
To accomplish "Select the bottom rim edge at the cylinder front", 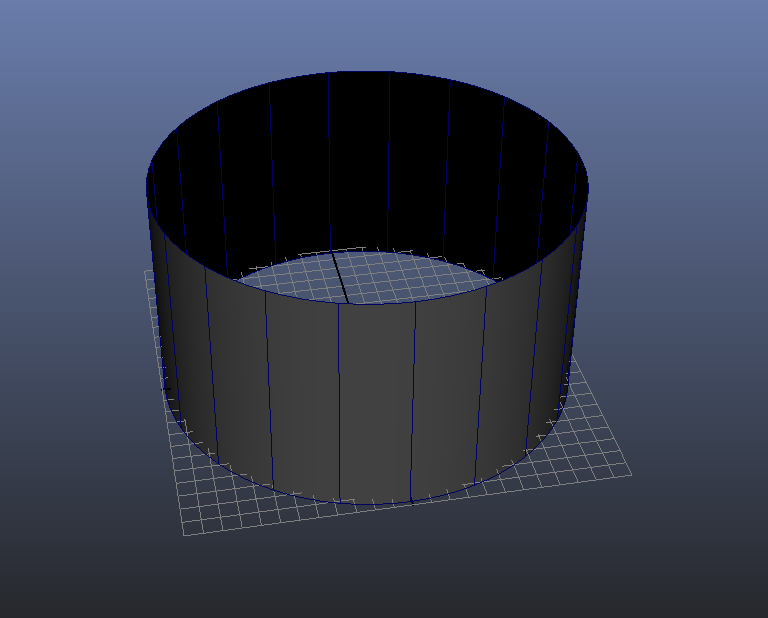I will tap(376, 502).
